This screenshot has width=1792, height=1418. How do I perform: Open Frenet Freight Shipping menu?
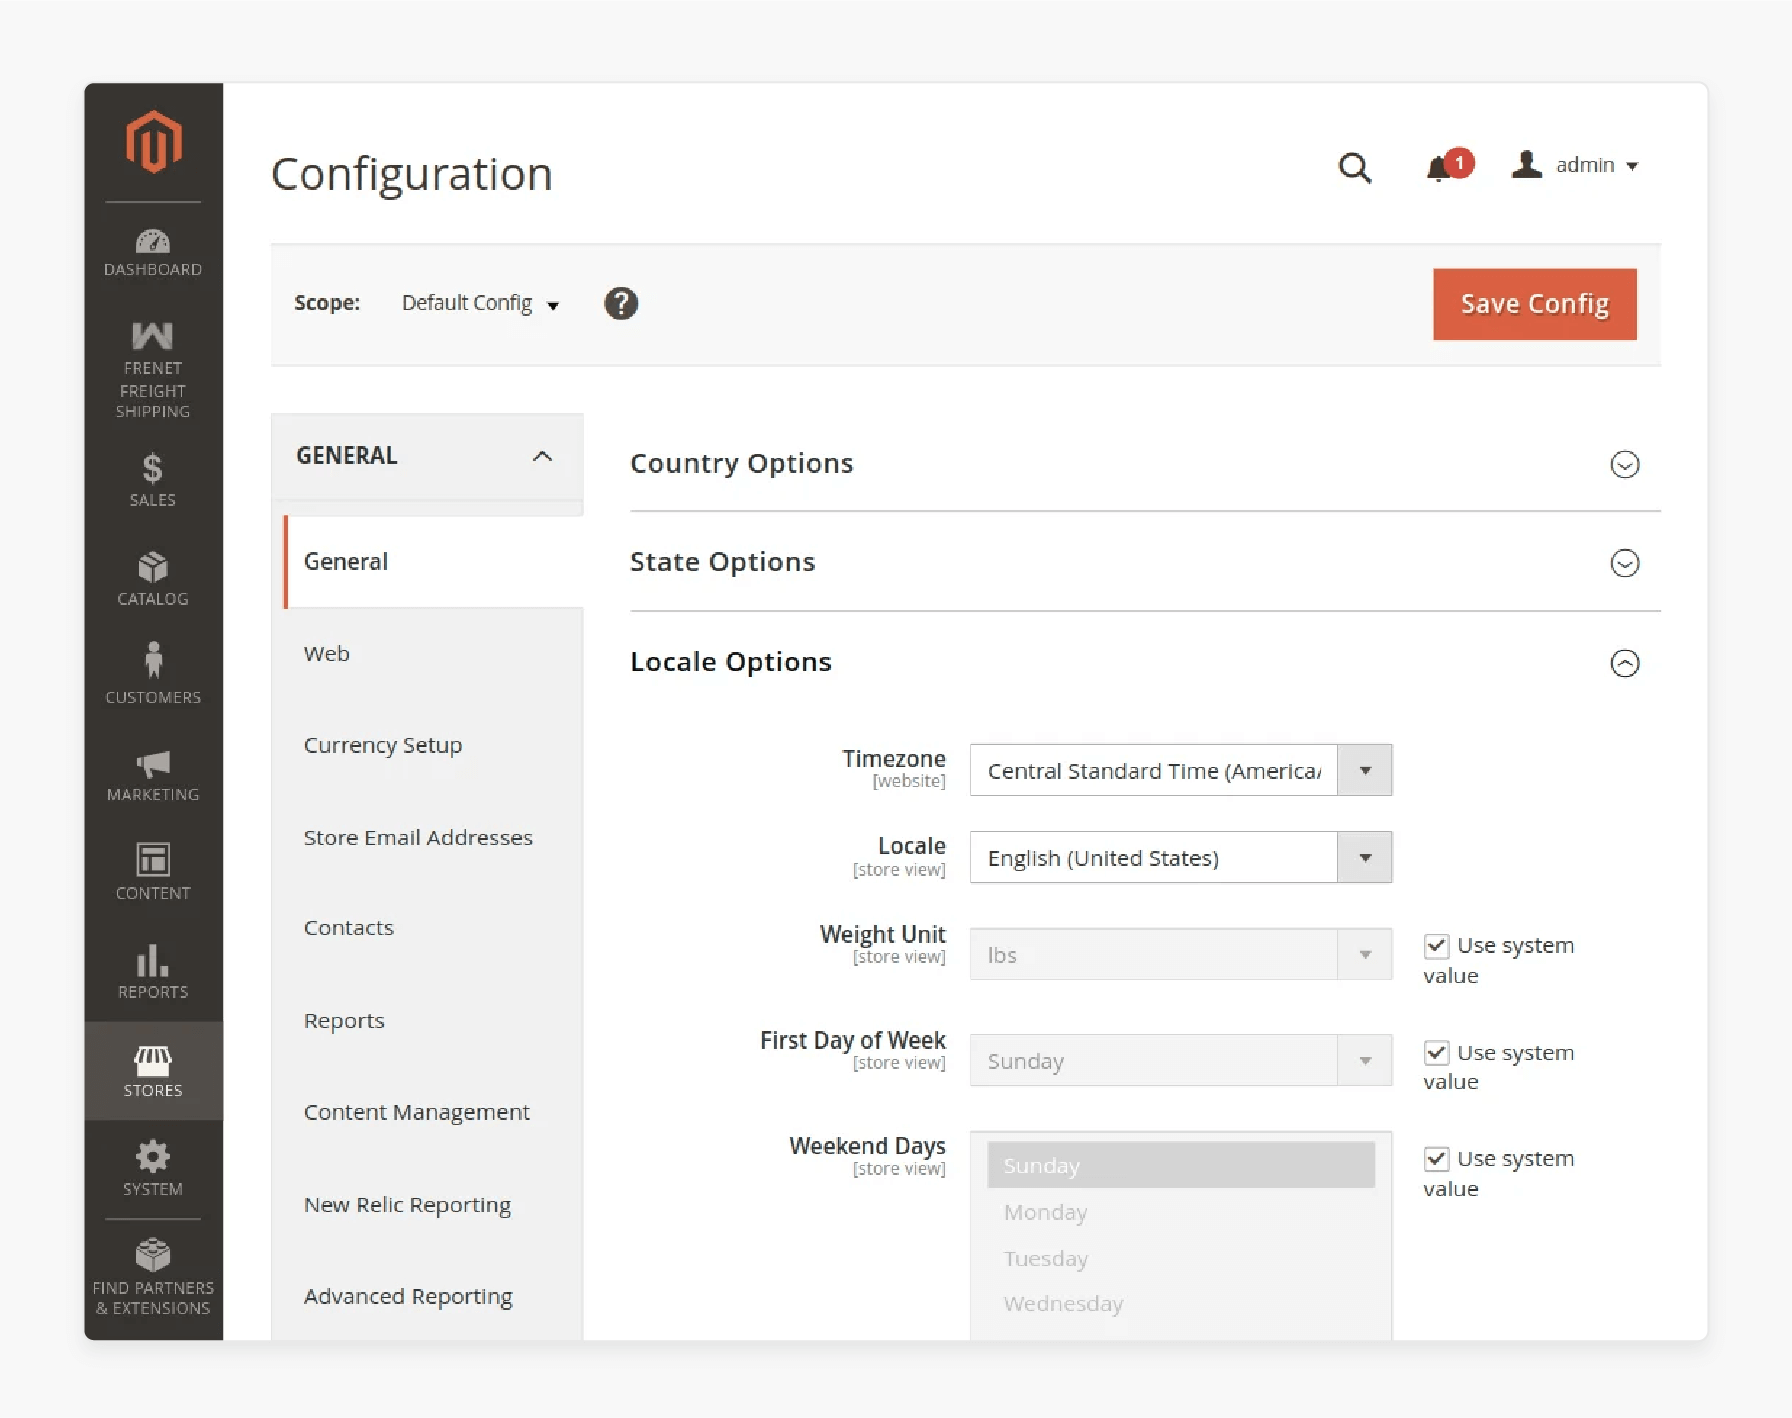153,369
